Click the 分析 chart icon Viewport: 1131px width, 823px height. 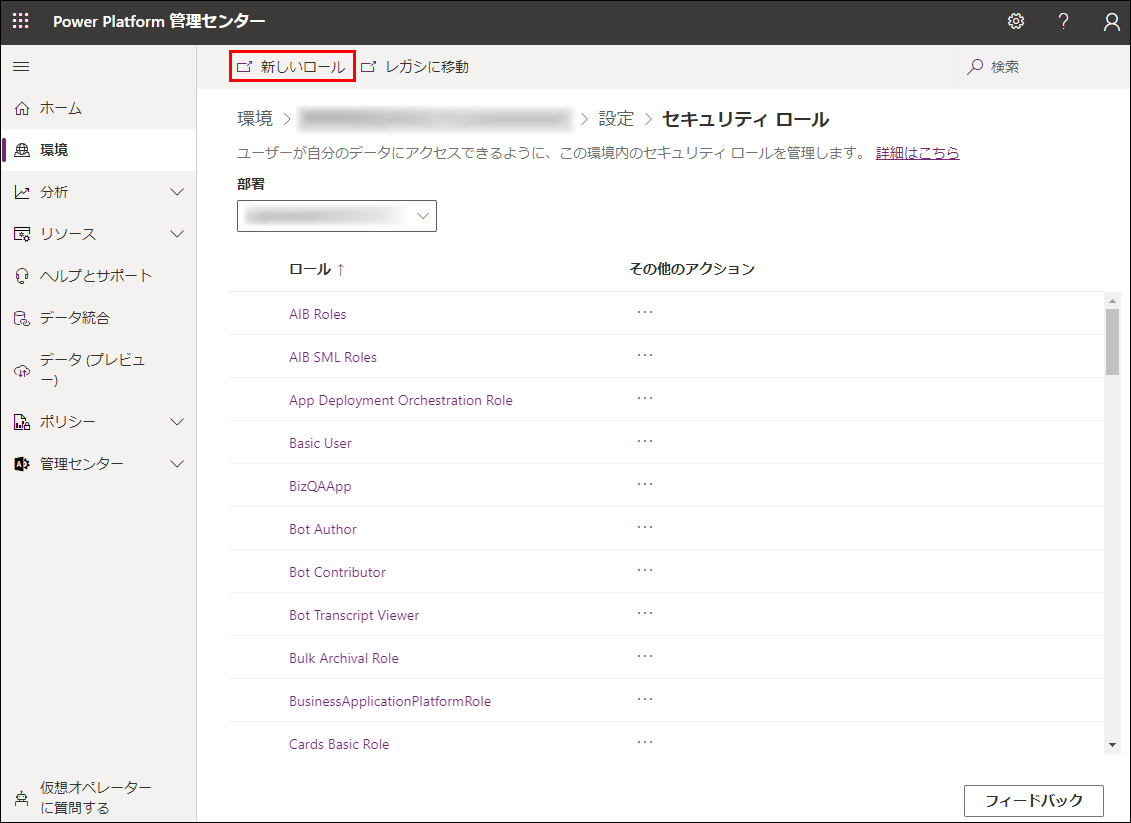point(22,192)
